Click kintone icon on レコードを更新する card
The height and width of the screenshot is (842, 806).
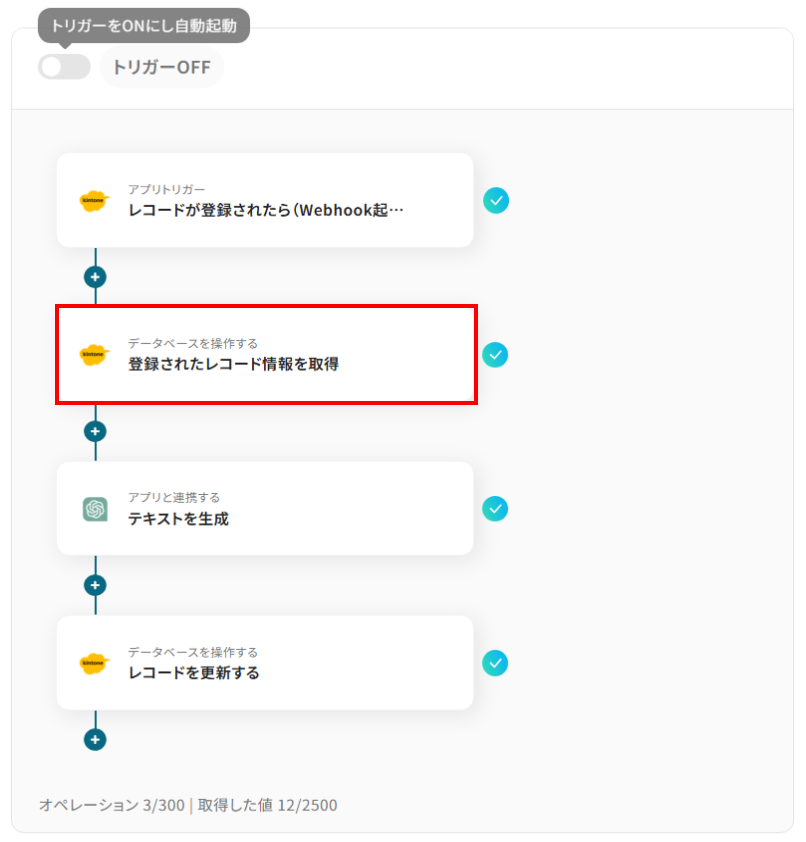click(94, 663)
